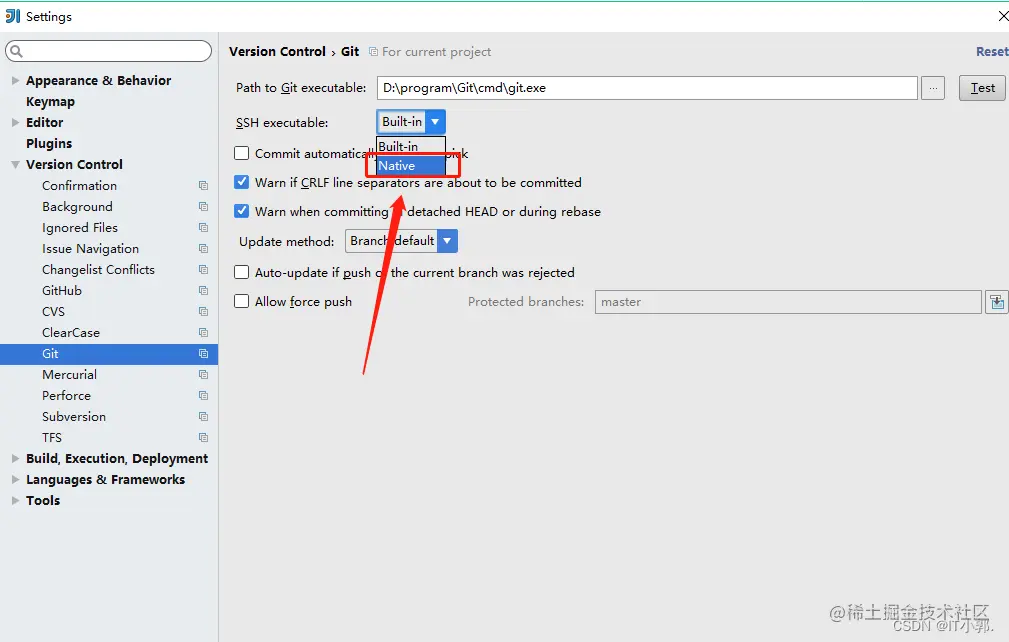Select Native in SSH executable list
This screenshot has height=642, width=1009.
[411, 165]
